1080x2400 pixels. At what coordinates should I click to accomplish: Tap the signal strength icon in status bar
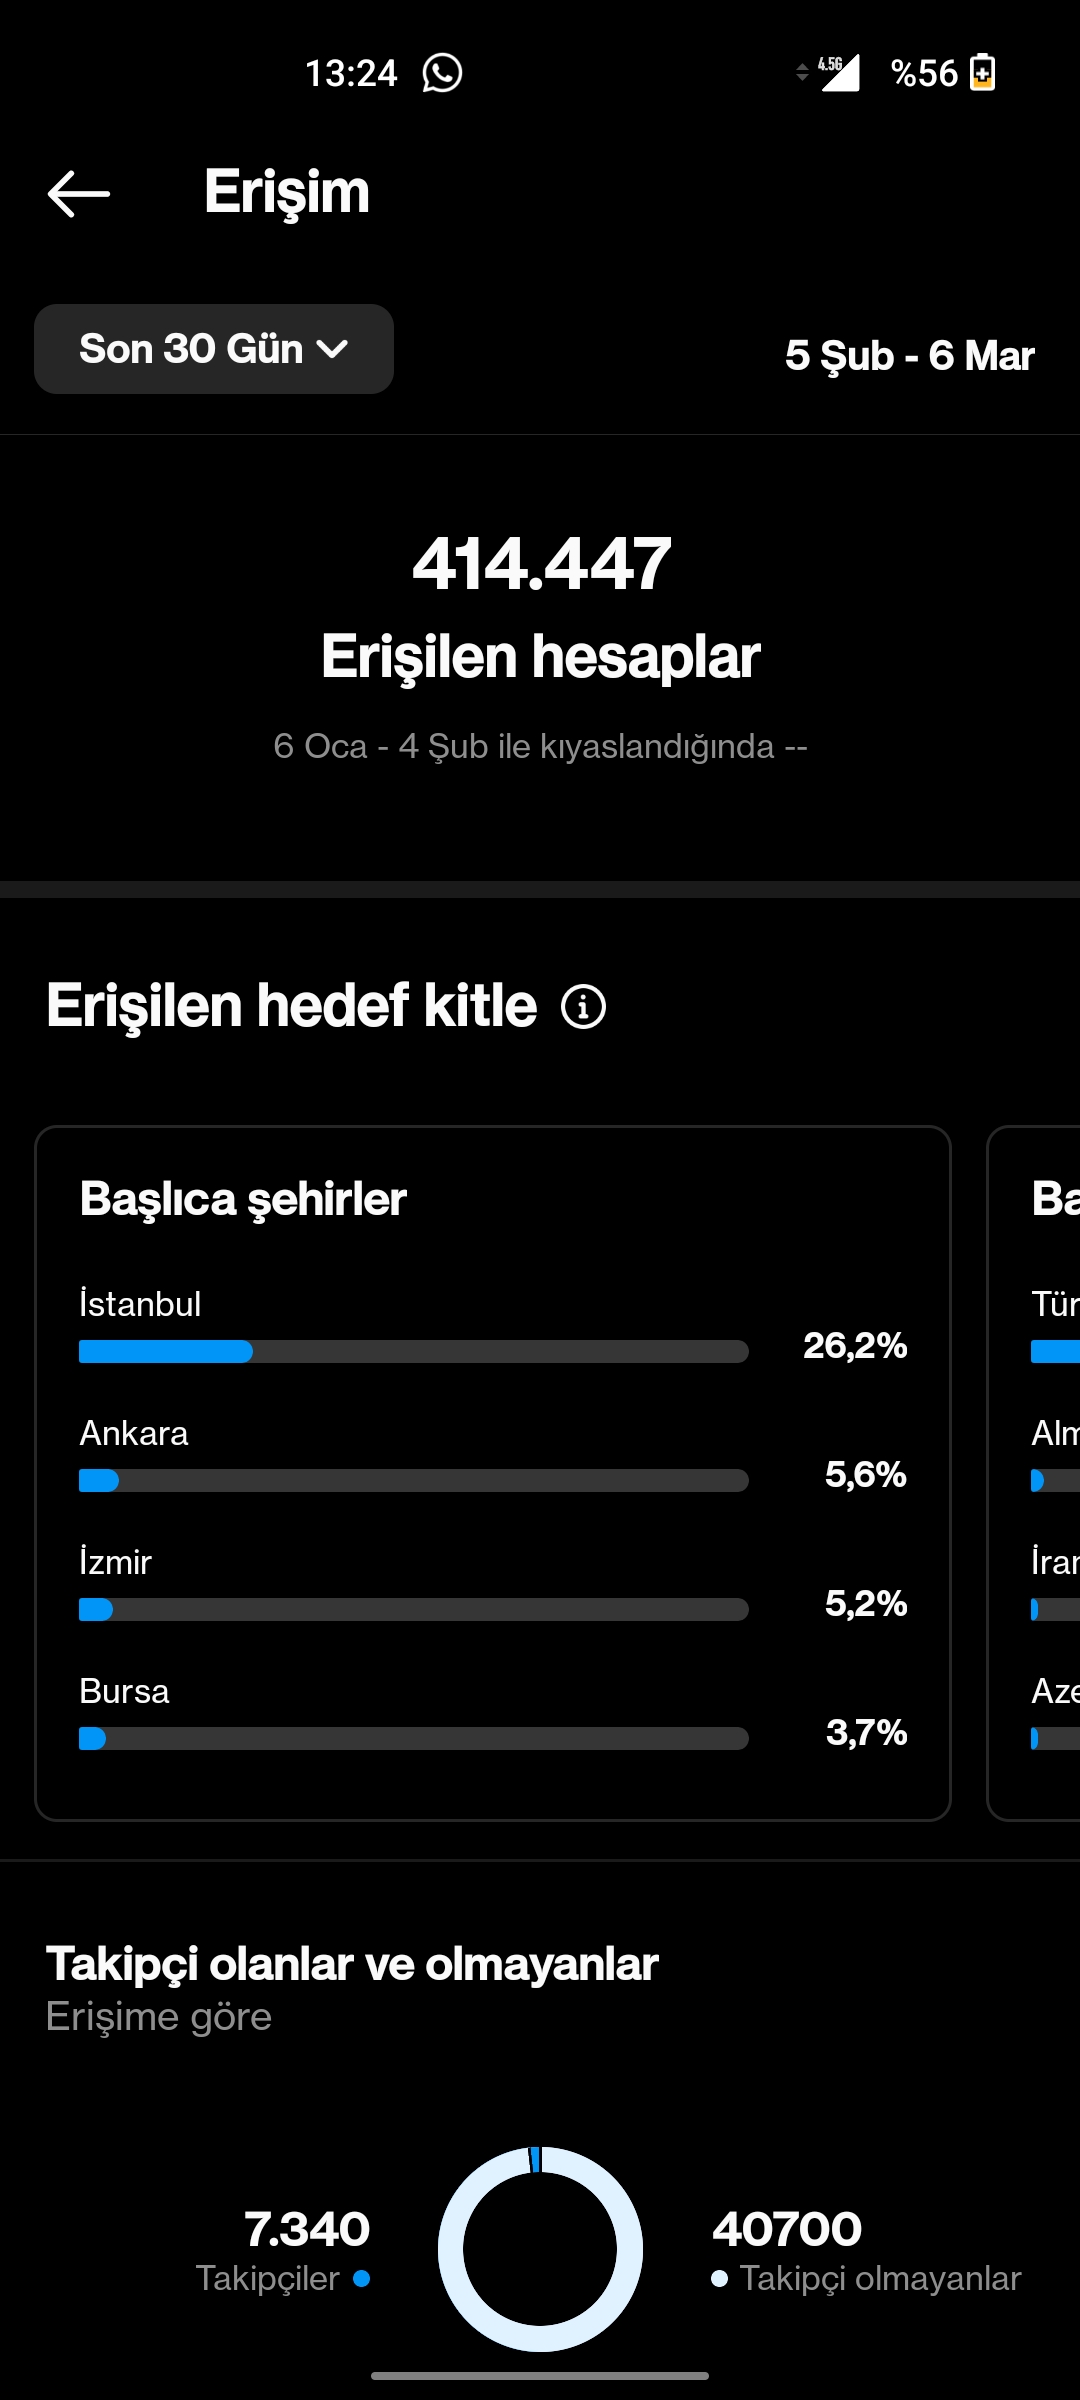pyautogui.click(x=839, y=73)
